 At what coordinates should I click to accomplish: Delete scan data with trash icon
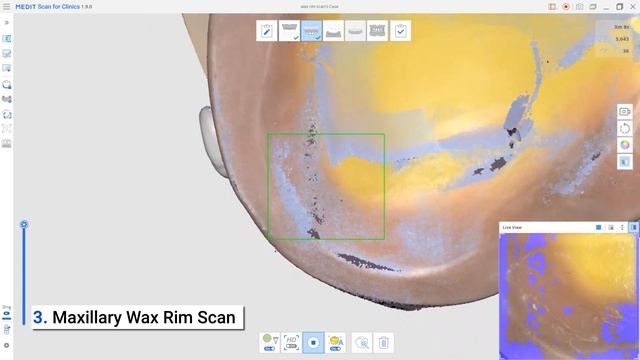383,342
